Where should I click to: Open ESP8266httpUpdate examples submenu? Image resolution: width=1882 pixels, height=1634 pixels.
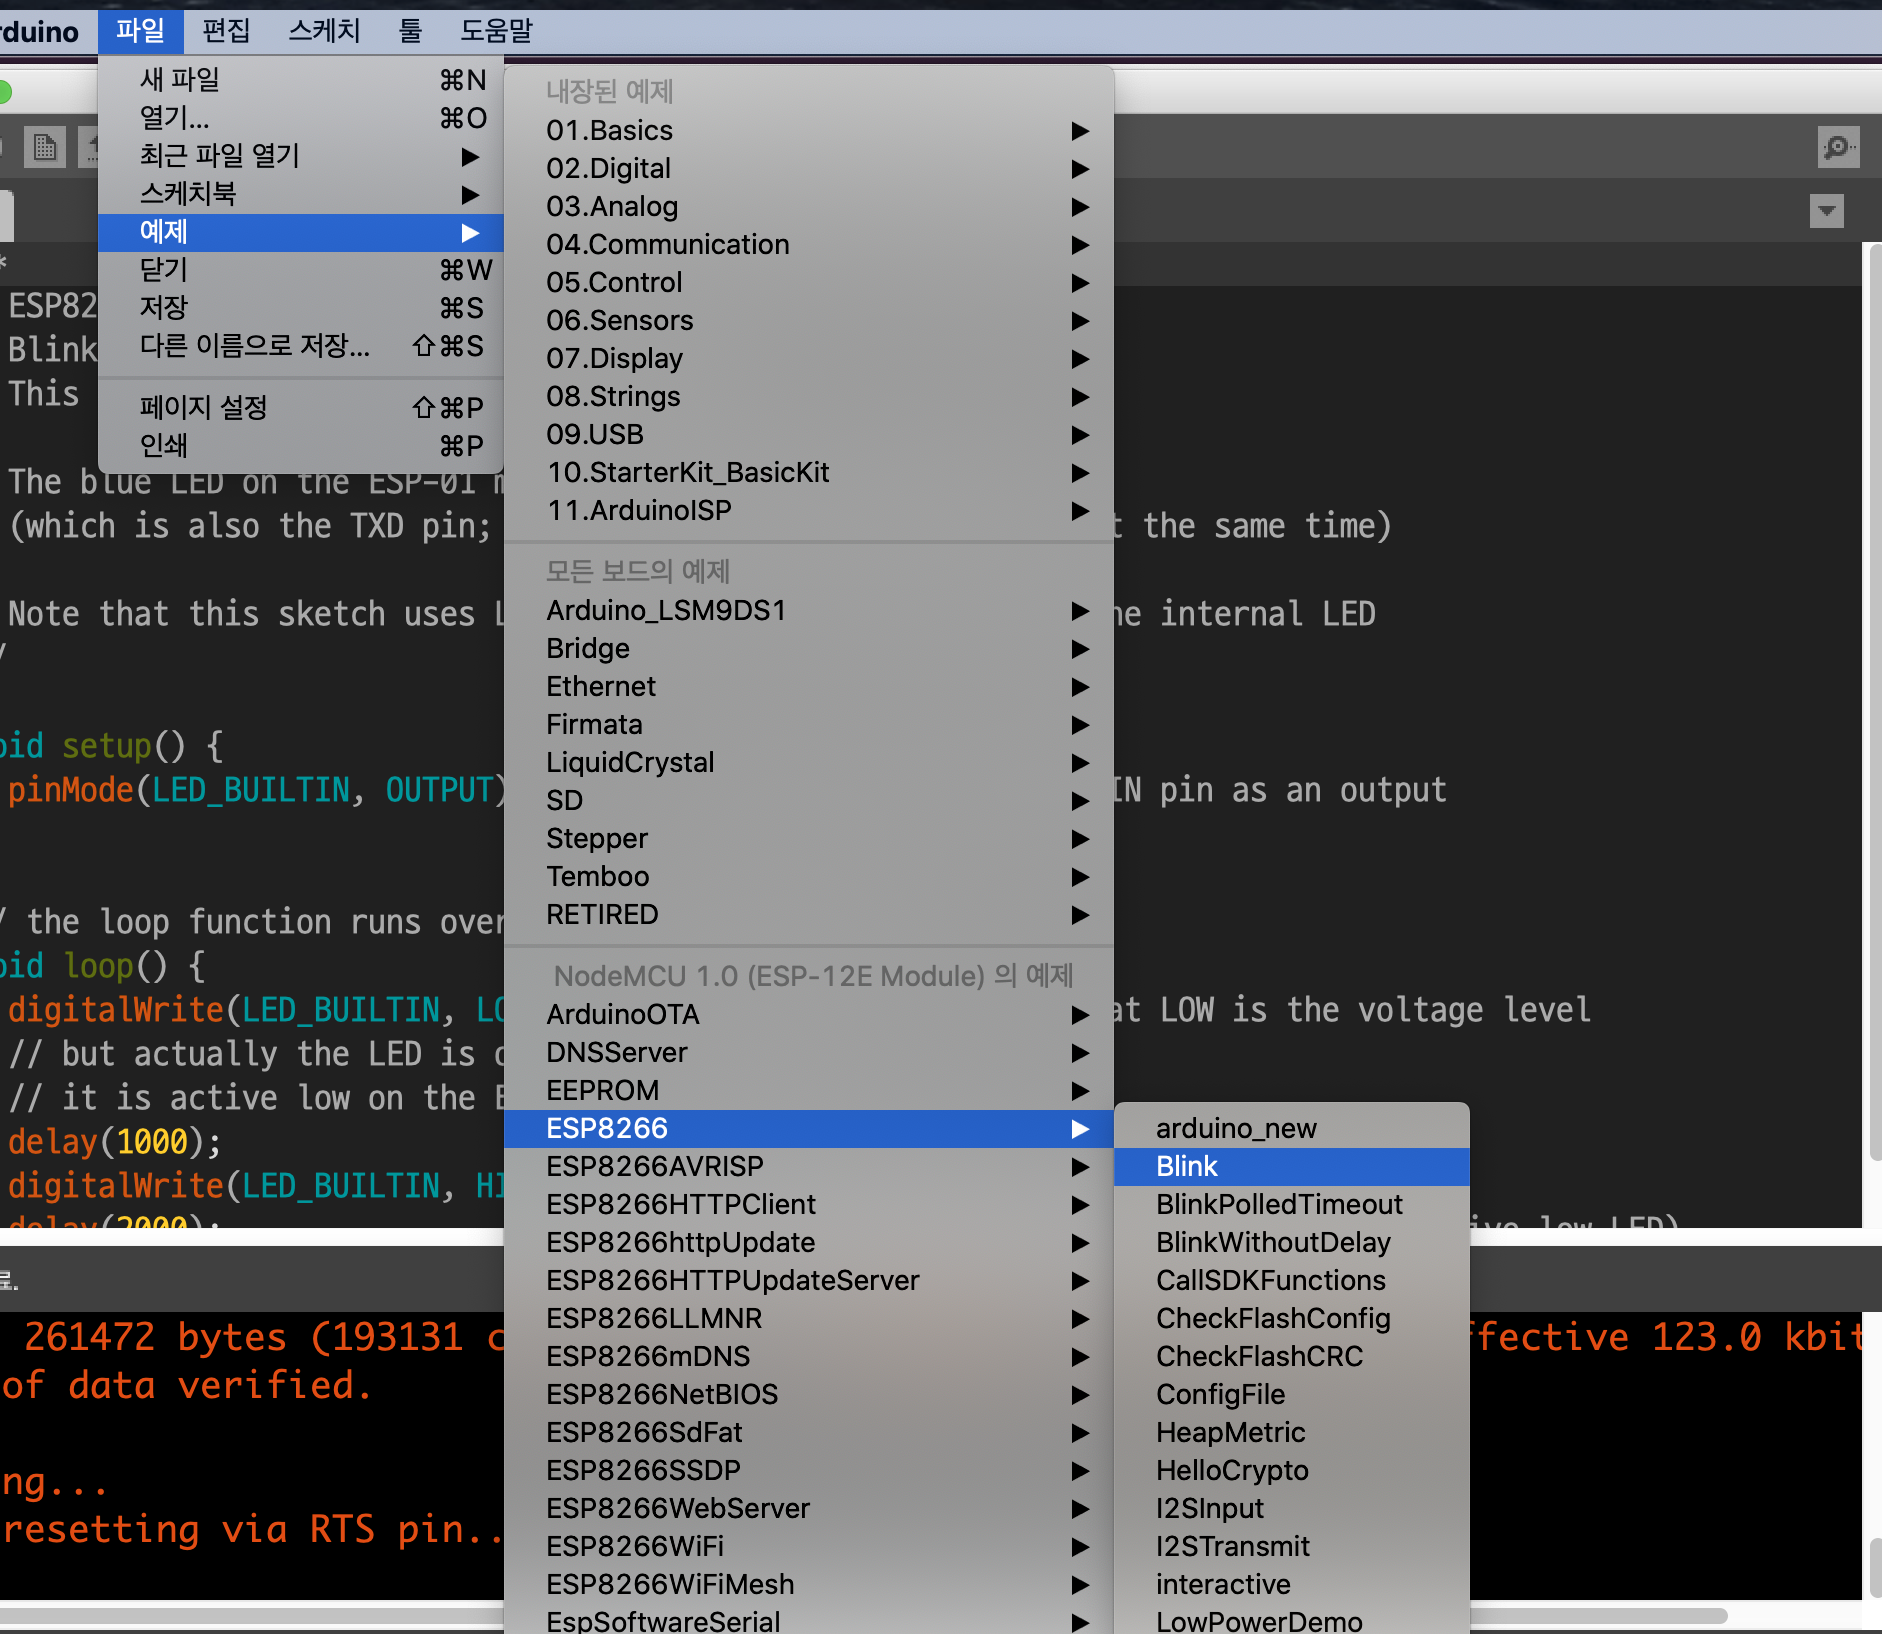coord(809,1243)
